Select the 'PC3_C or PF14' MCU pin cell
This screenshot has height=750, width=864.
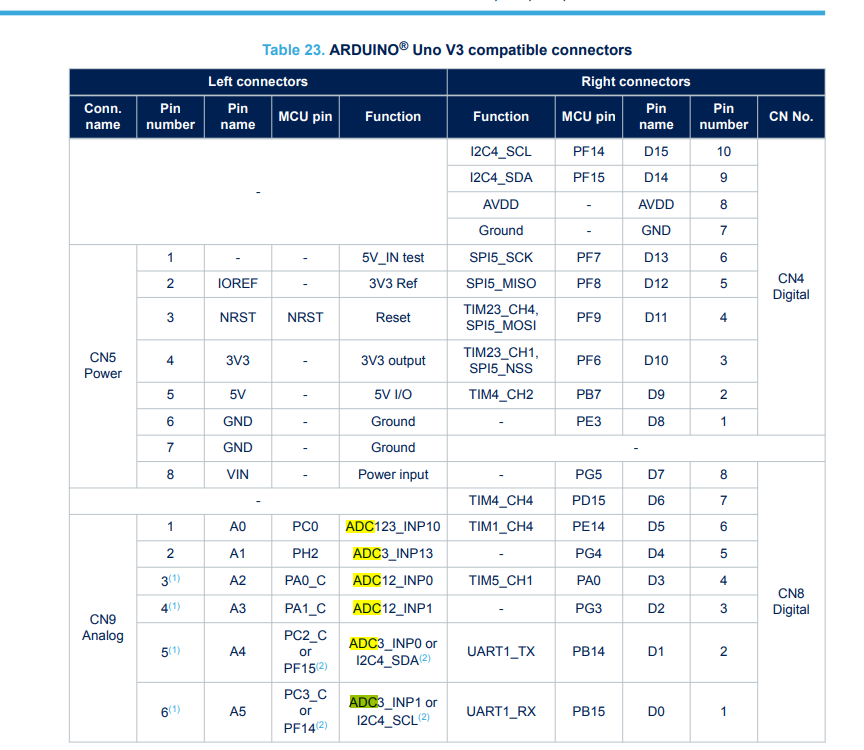(x=305, y=711)
